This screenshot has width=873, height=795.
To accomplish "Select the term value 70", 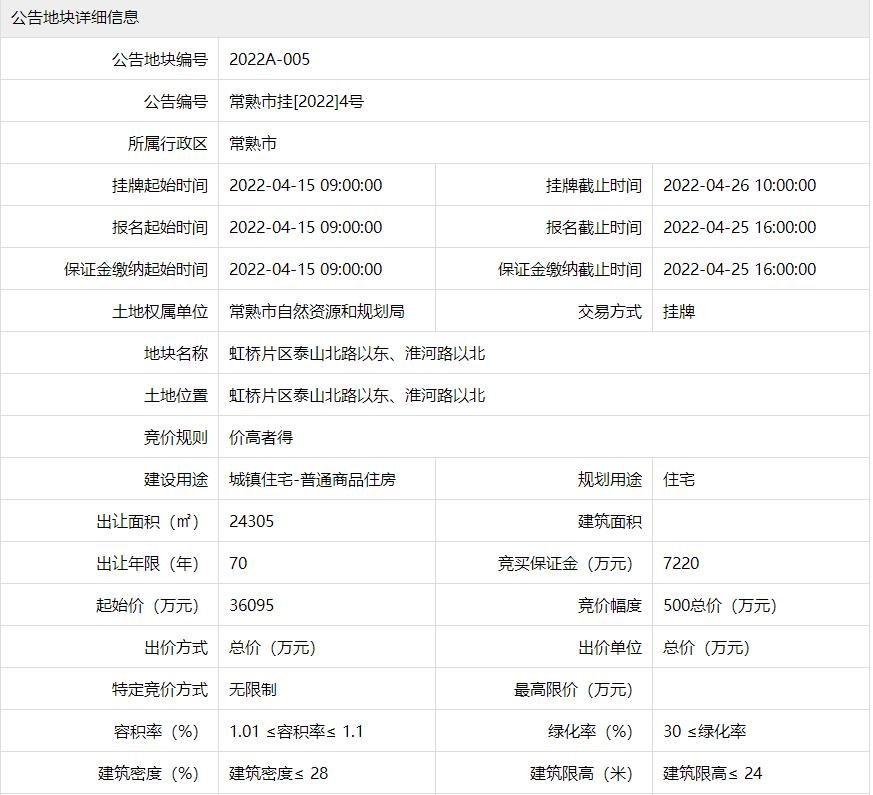I will [x=238, y=563].
